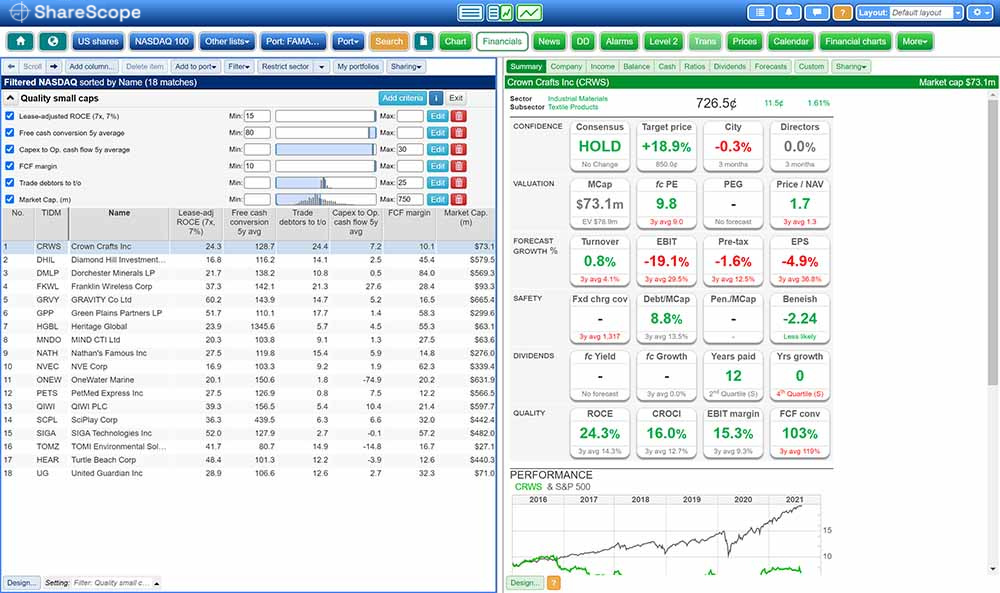
Task: Open the chat messages icon
Action: [816, 13]
